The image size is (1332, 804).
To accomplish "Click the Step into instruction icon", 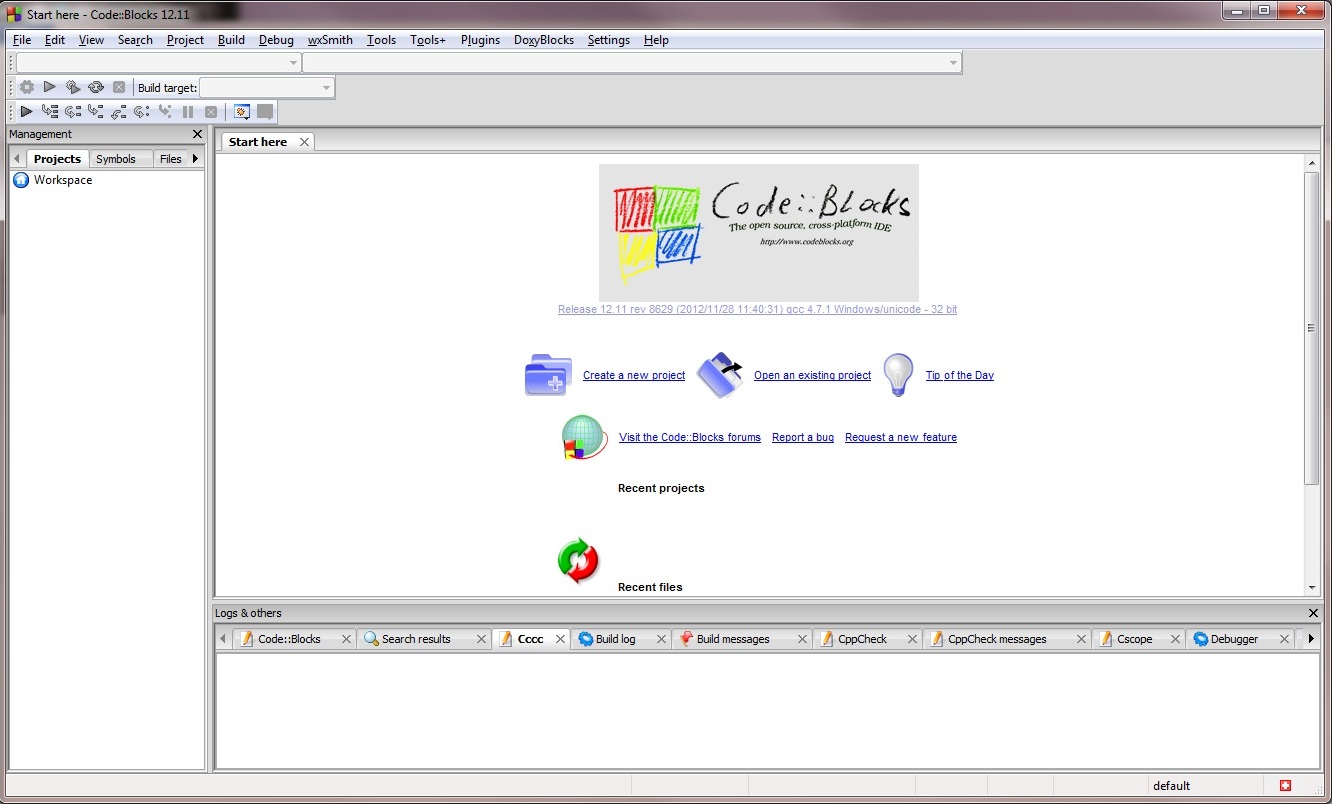I will 165,112.
